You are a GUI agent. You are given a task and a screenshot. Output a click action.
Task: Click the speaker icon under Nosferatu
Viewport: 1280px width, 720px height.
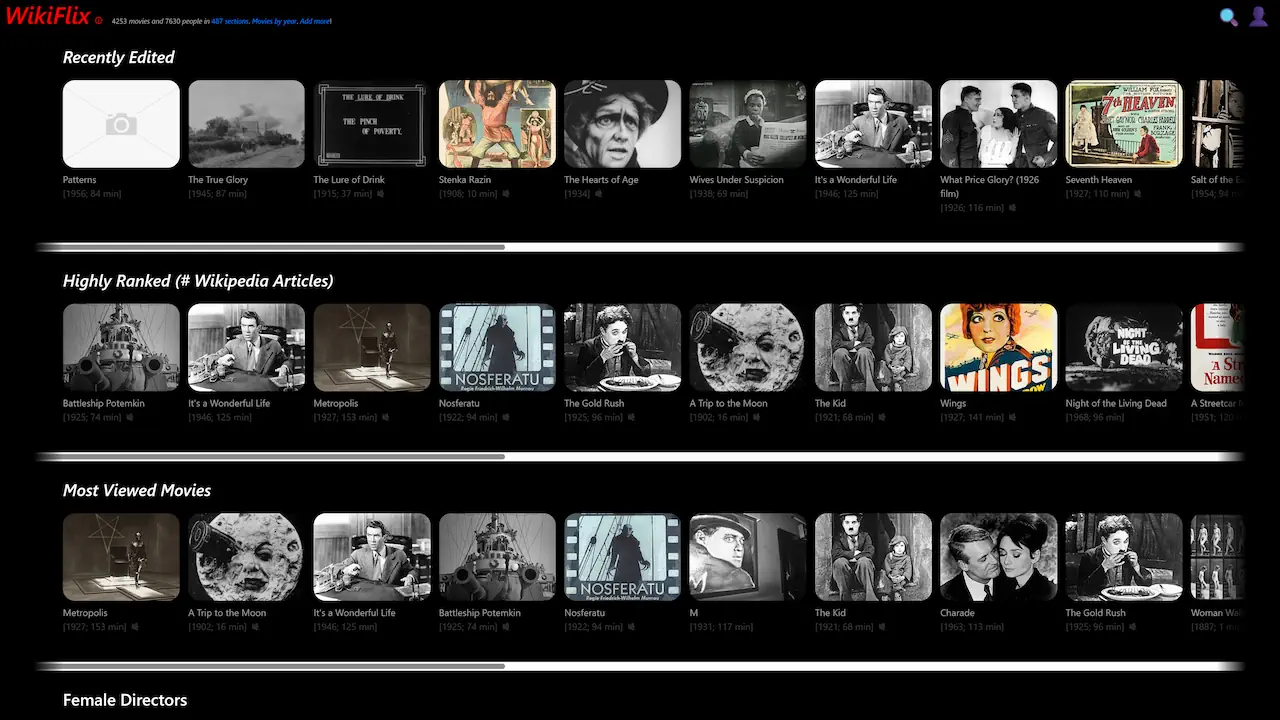tap(506, 417)
